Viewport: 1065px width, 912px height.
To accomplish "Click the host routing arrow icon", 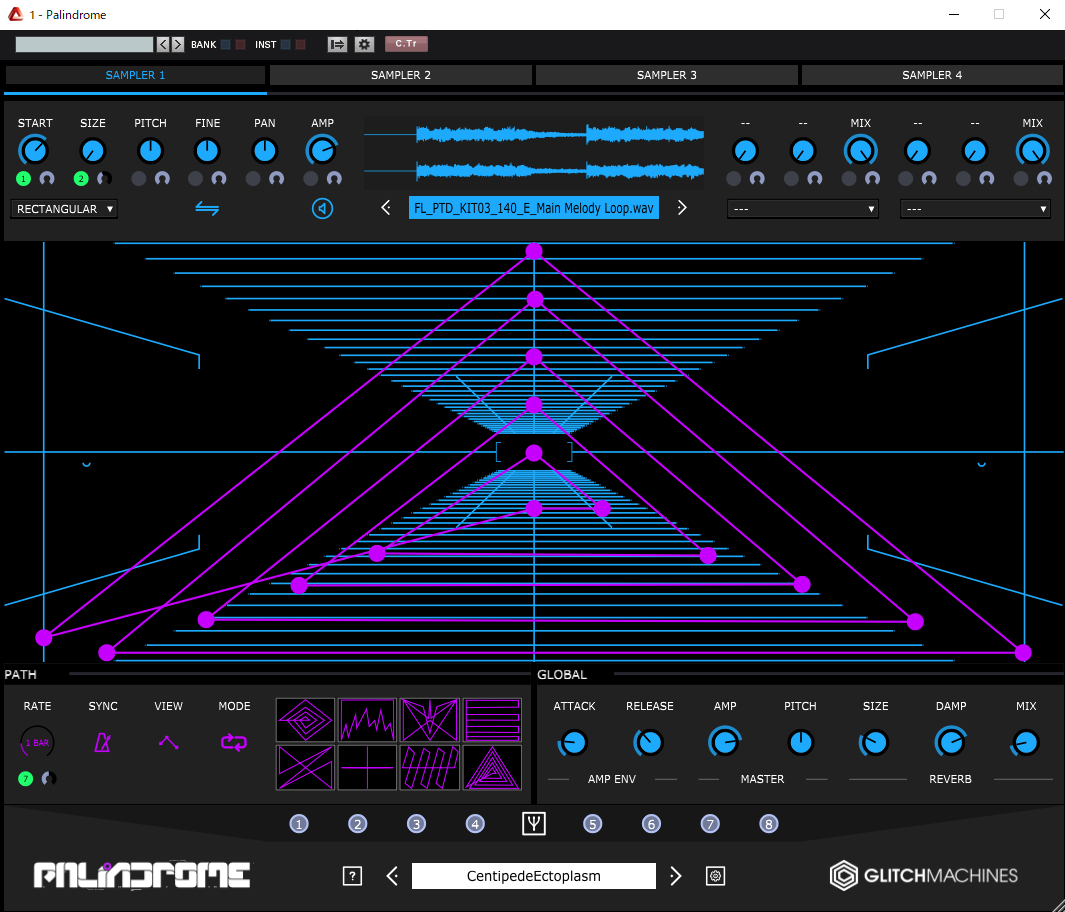I will pos(337,44).
